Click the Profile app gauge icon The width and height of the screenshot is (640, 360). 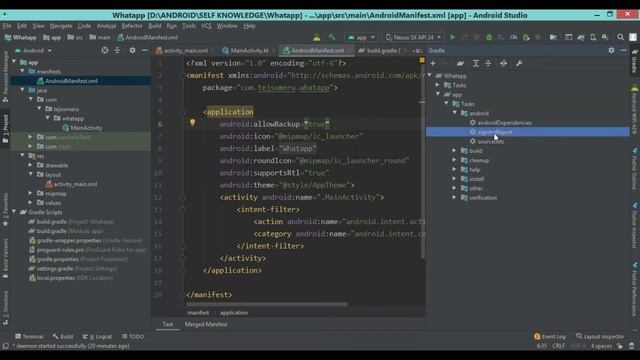pos(513,37)
